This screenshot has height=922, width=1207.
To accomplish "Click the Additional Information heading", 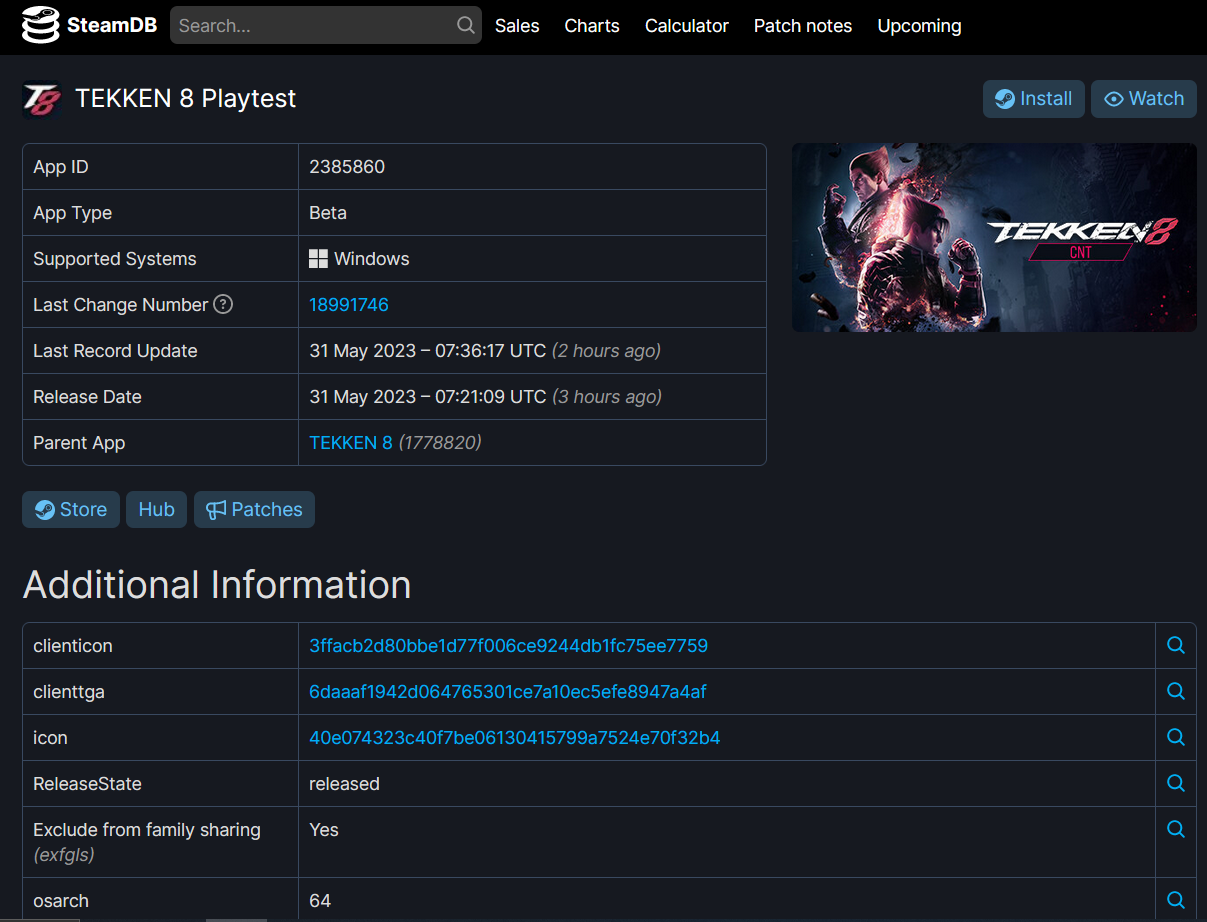I will (217, 585).
